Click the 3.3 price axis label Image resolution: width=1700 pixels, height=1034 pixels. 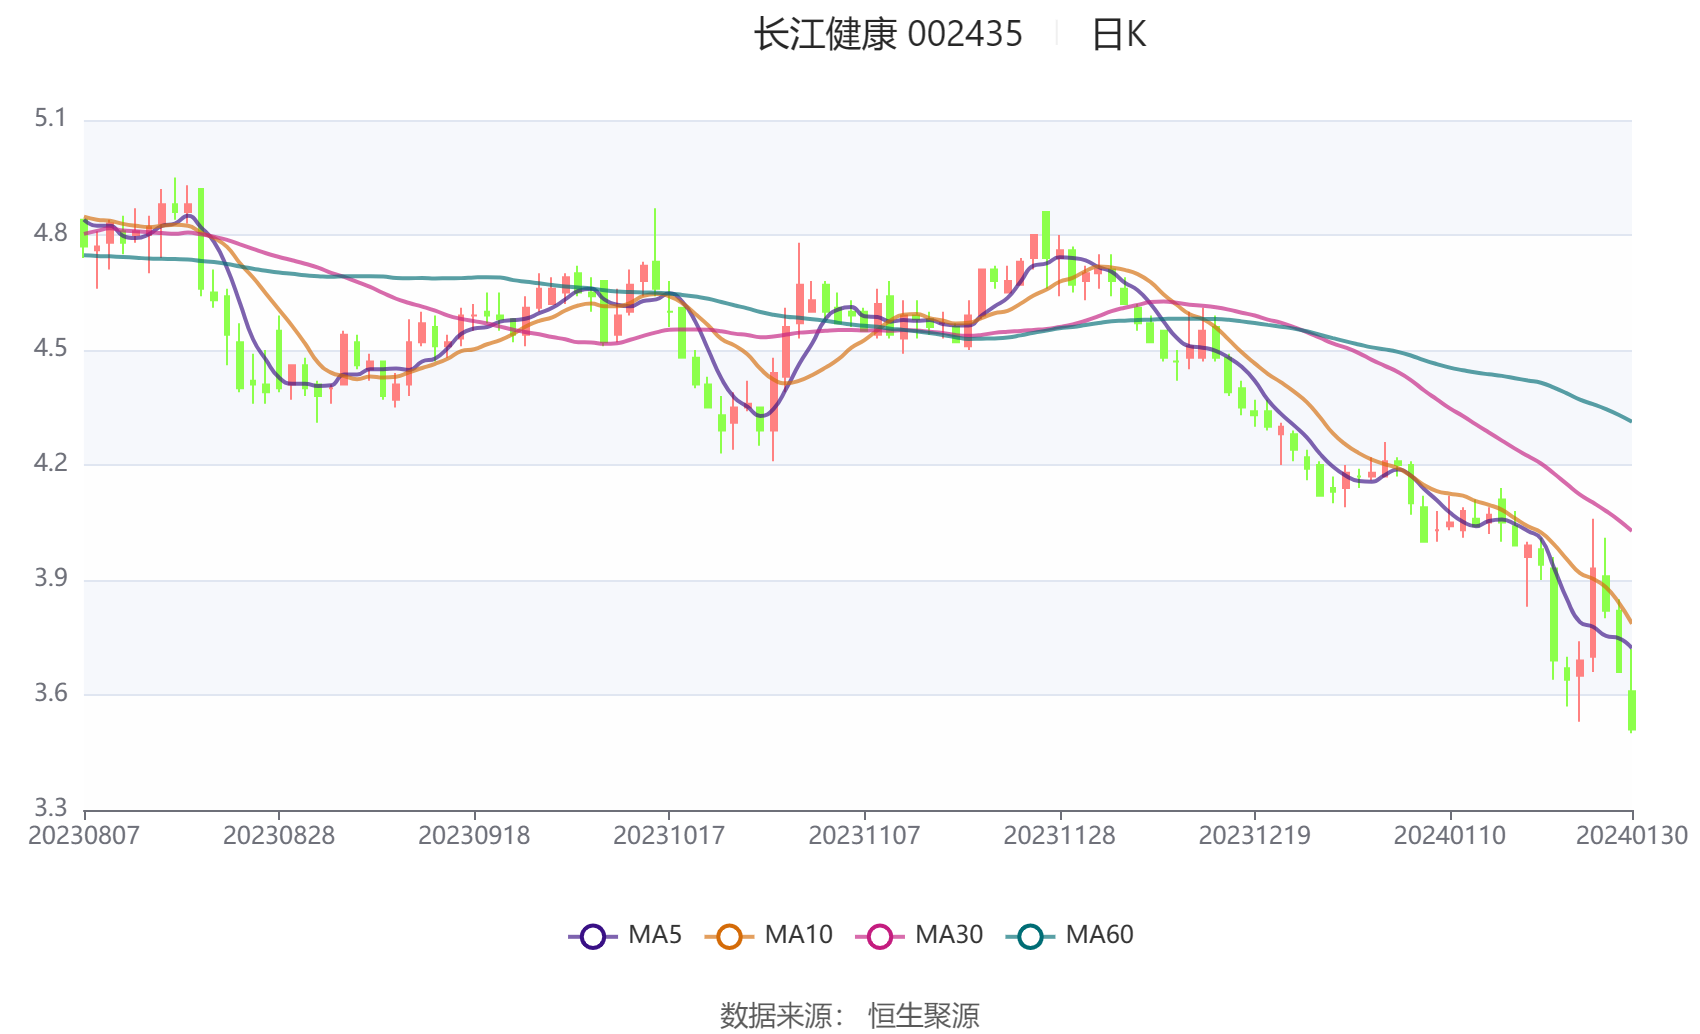point(50,808)
